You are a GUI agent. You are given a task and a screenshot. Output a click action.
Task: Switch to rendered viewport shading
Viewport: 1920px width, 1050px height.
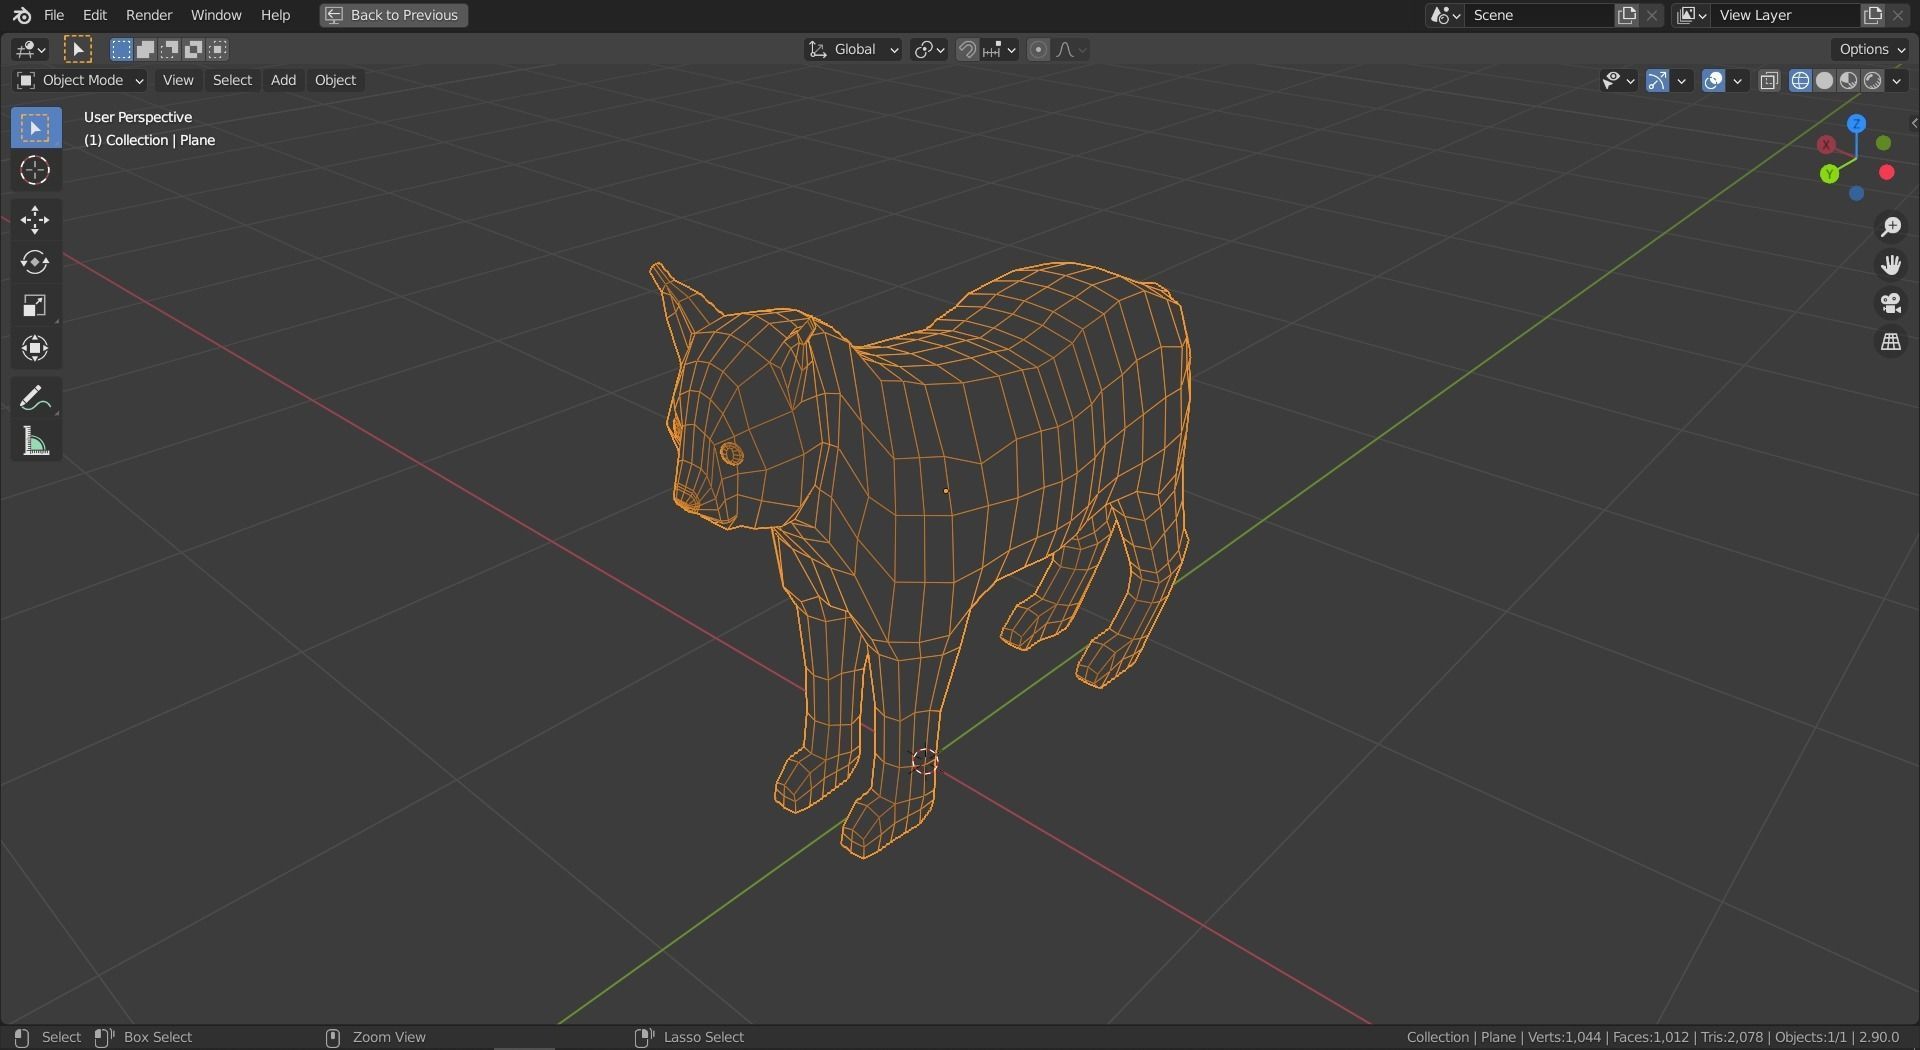point(1872,81)
